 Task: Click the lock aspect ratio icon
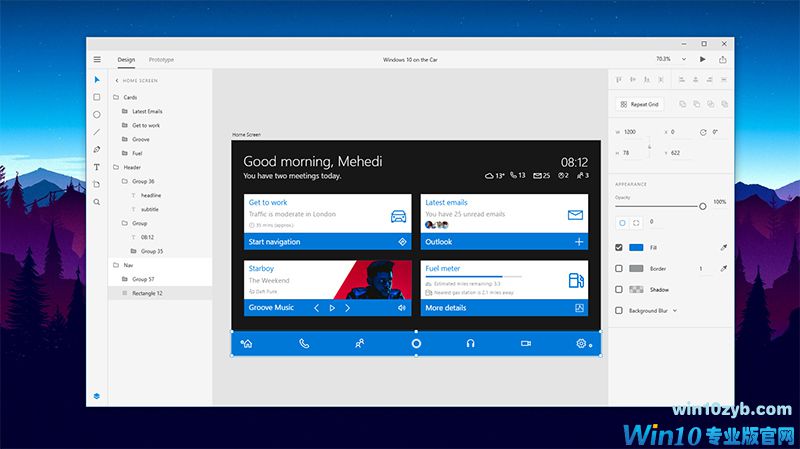pos(649,146)
